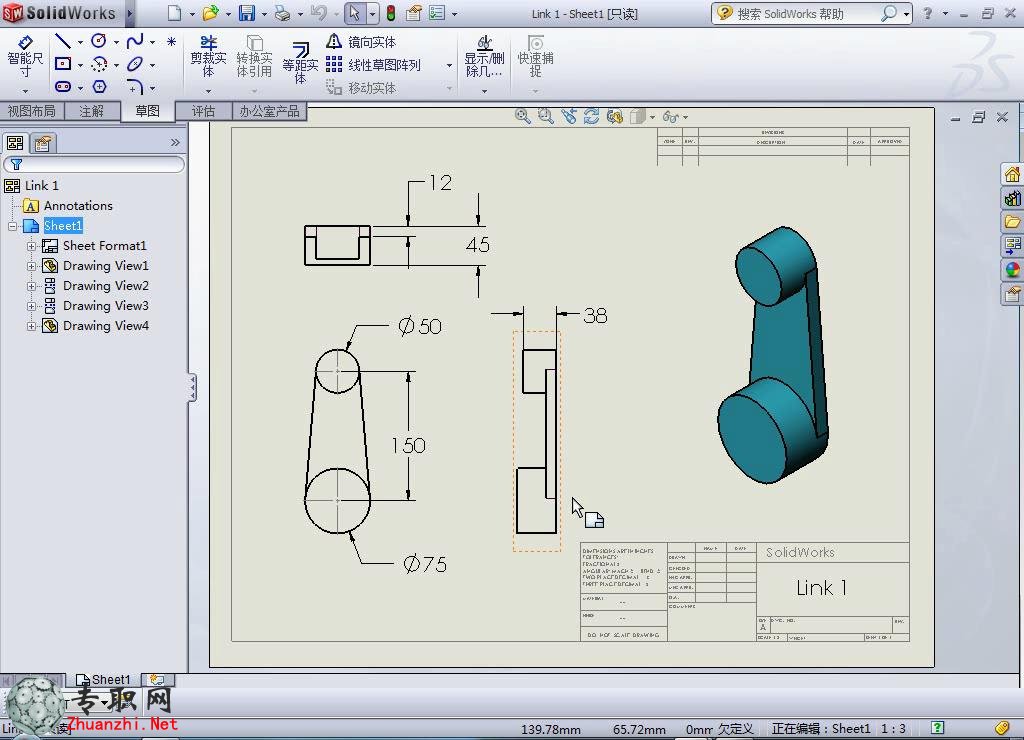
Task: Select the Point sketch tool
Action: coord(171,42)
